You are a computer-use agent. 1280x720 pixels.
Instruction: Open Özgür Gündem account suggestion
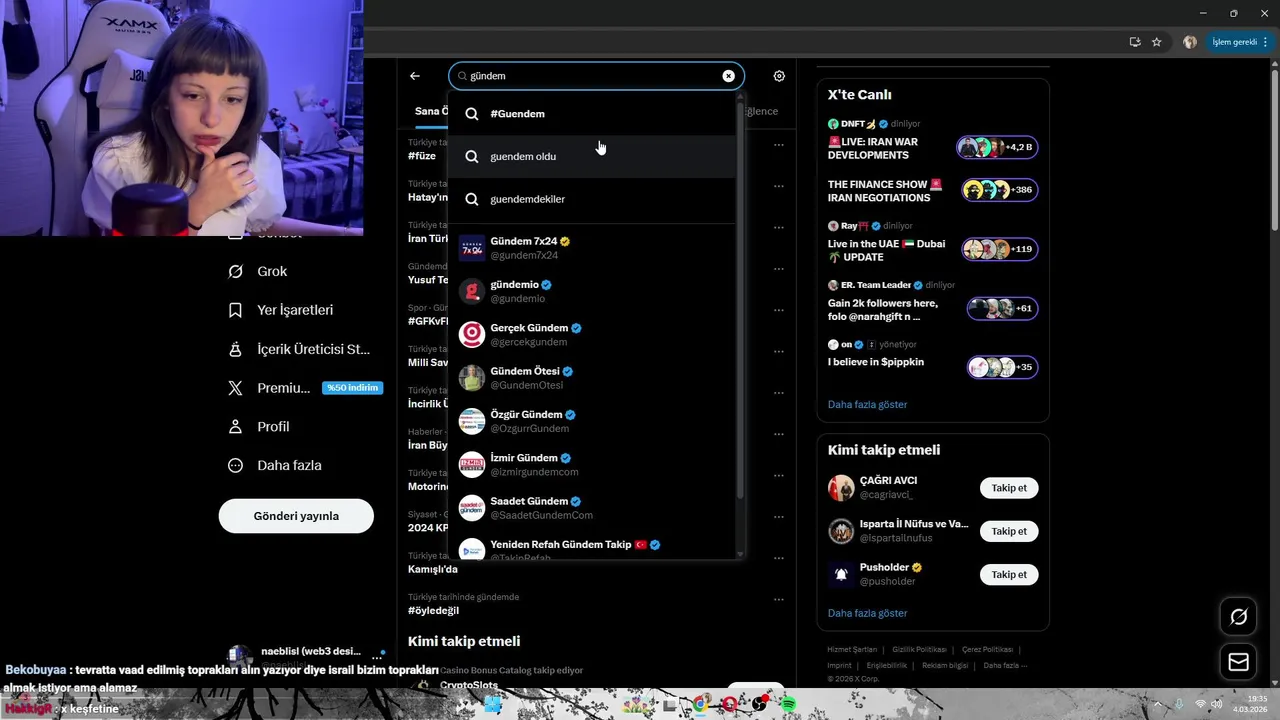click(592, 421)
